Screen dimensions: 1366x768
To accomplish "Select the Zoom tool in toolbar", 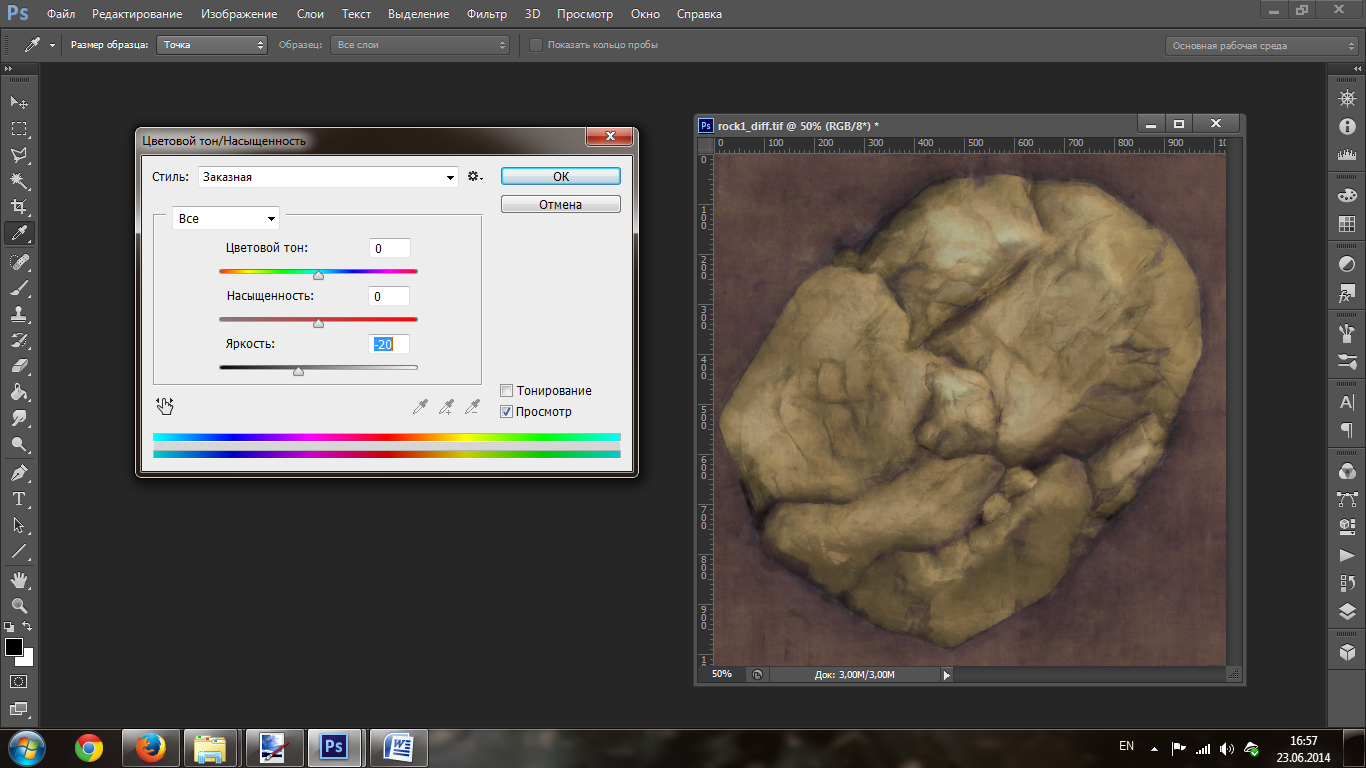I will tap(18, 606).
